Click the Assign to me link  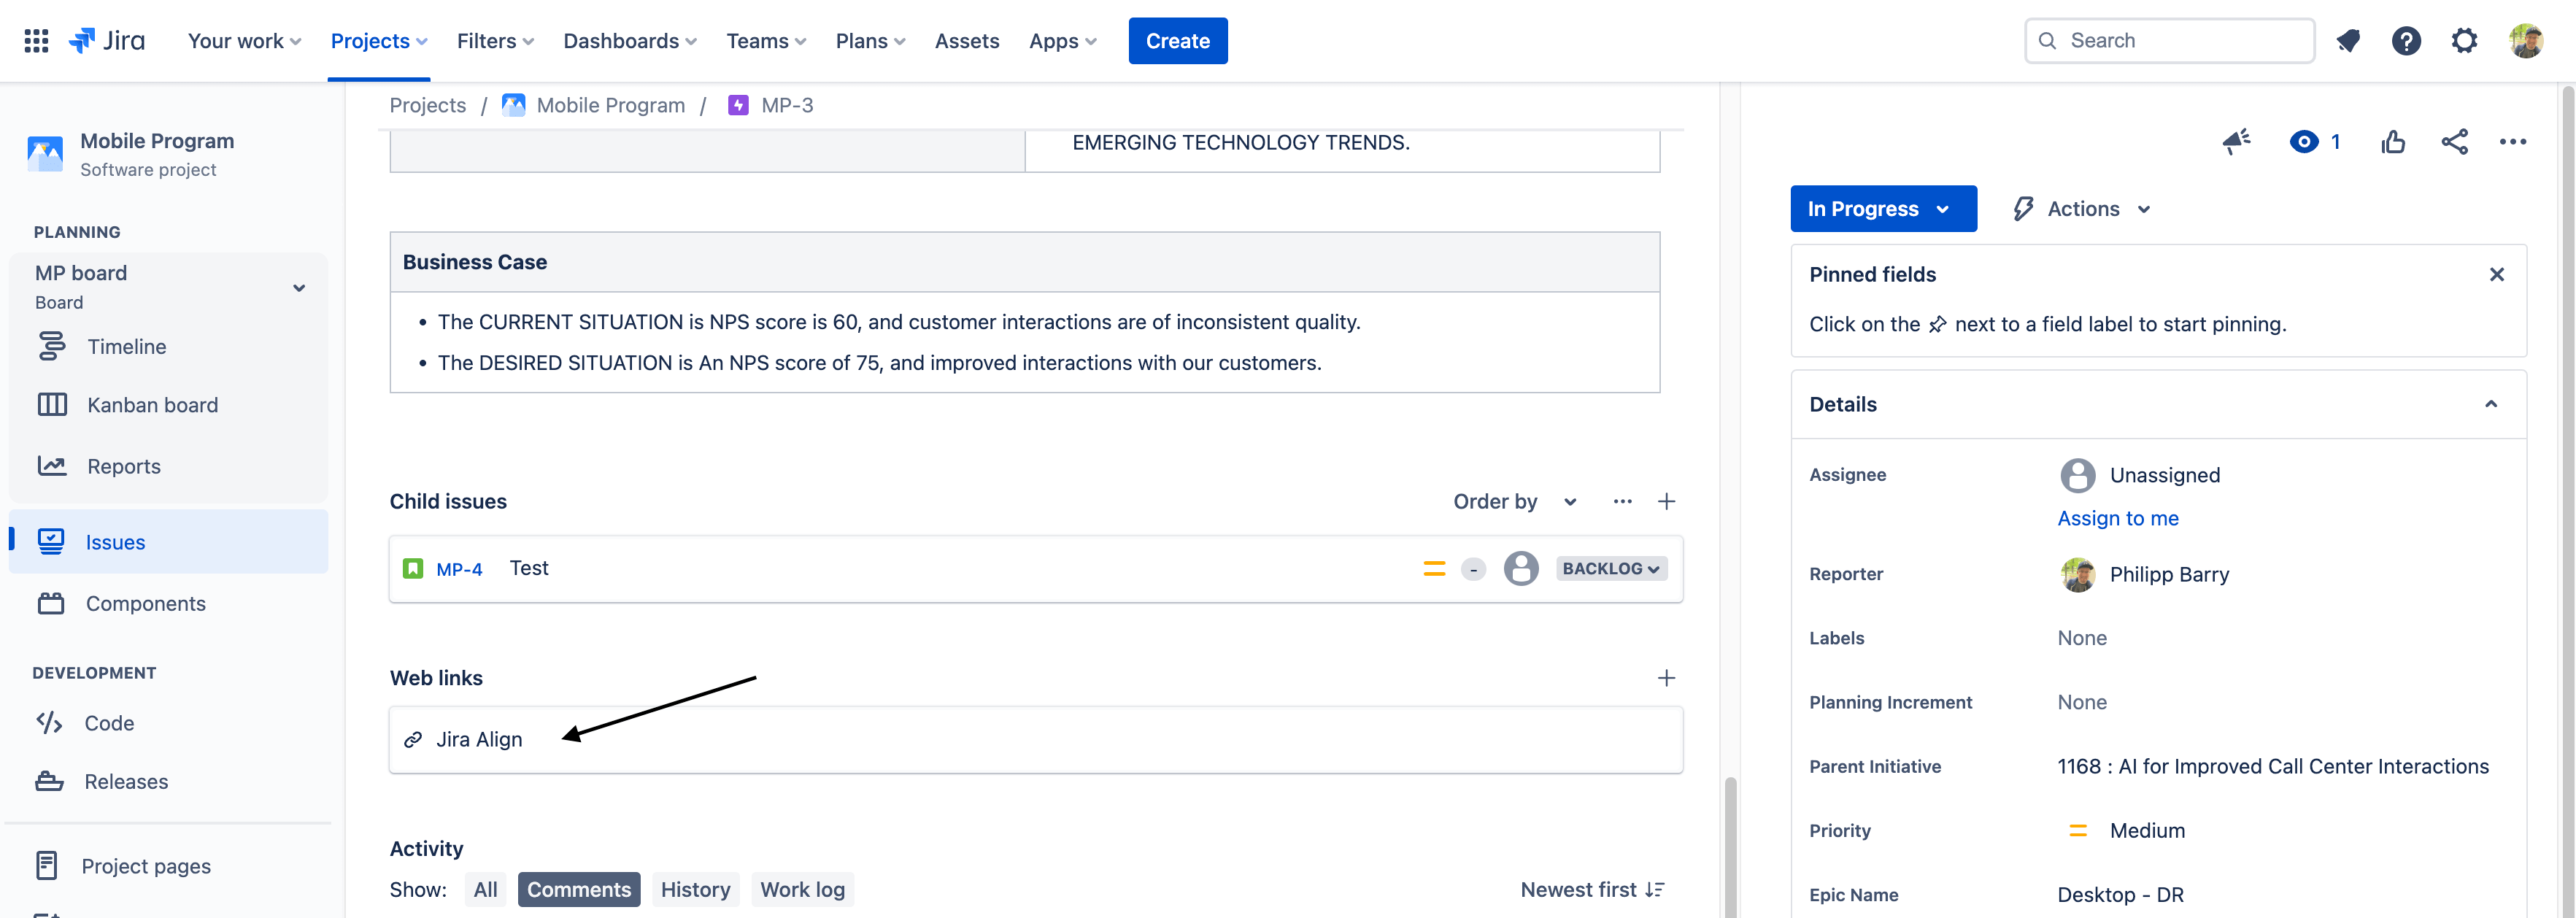(2118, 518)
